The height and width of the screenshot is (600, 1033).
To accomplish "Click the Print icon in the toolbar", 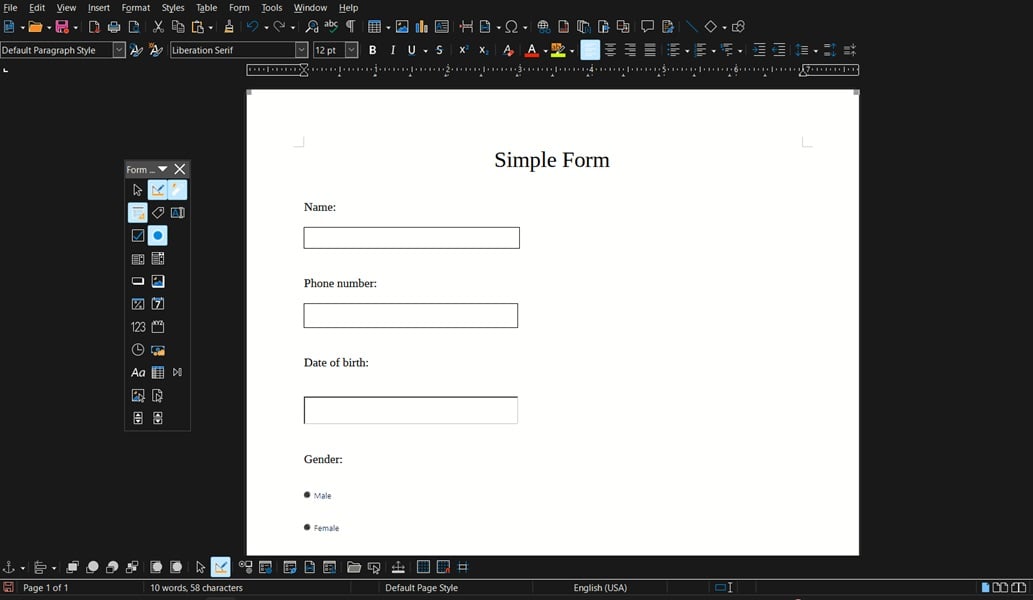I will click(x=114, y=26).
